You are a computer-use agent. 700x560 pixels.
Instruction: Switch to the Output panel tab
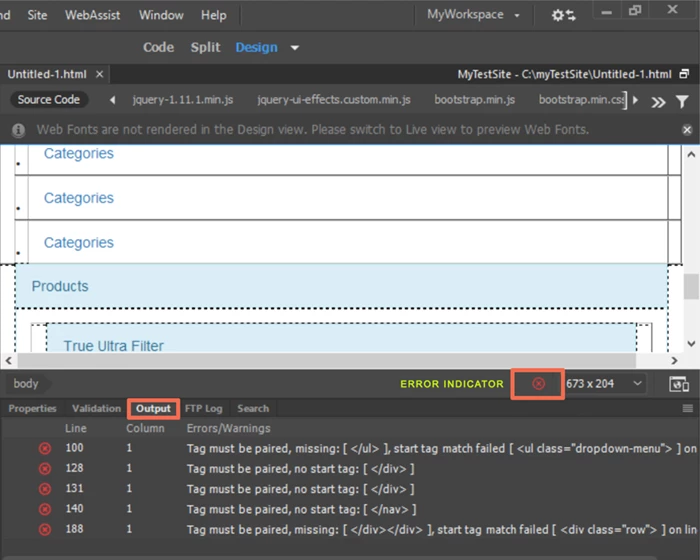coord(153,409)
